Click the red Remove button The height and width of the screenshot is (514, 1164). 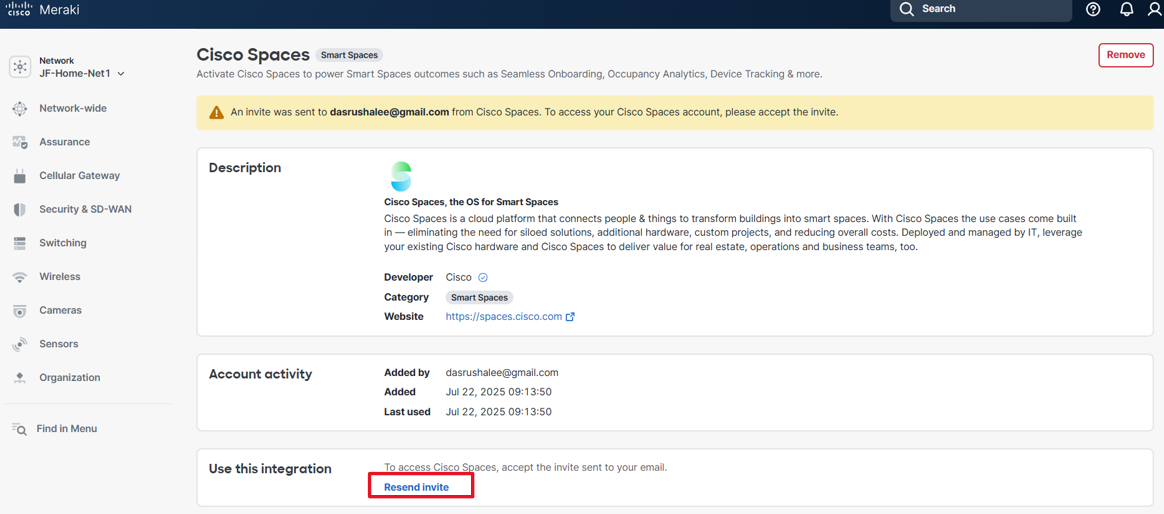(x=1125, y=55)
